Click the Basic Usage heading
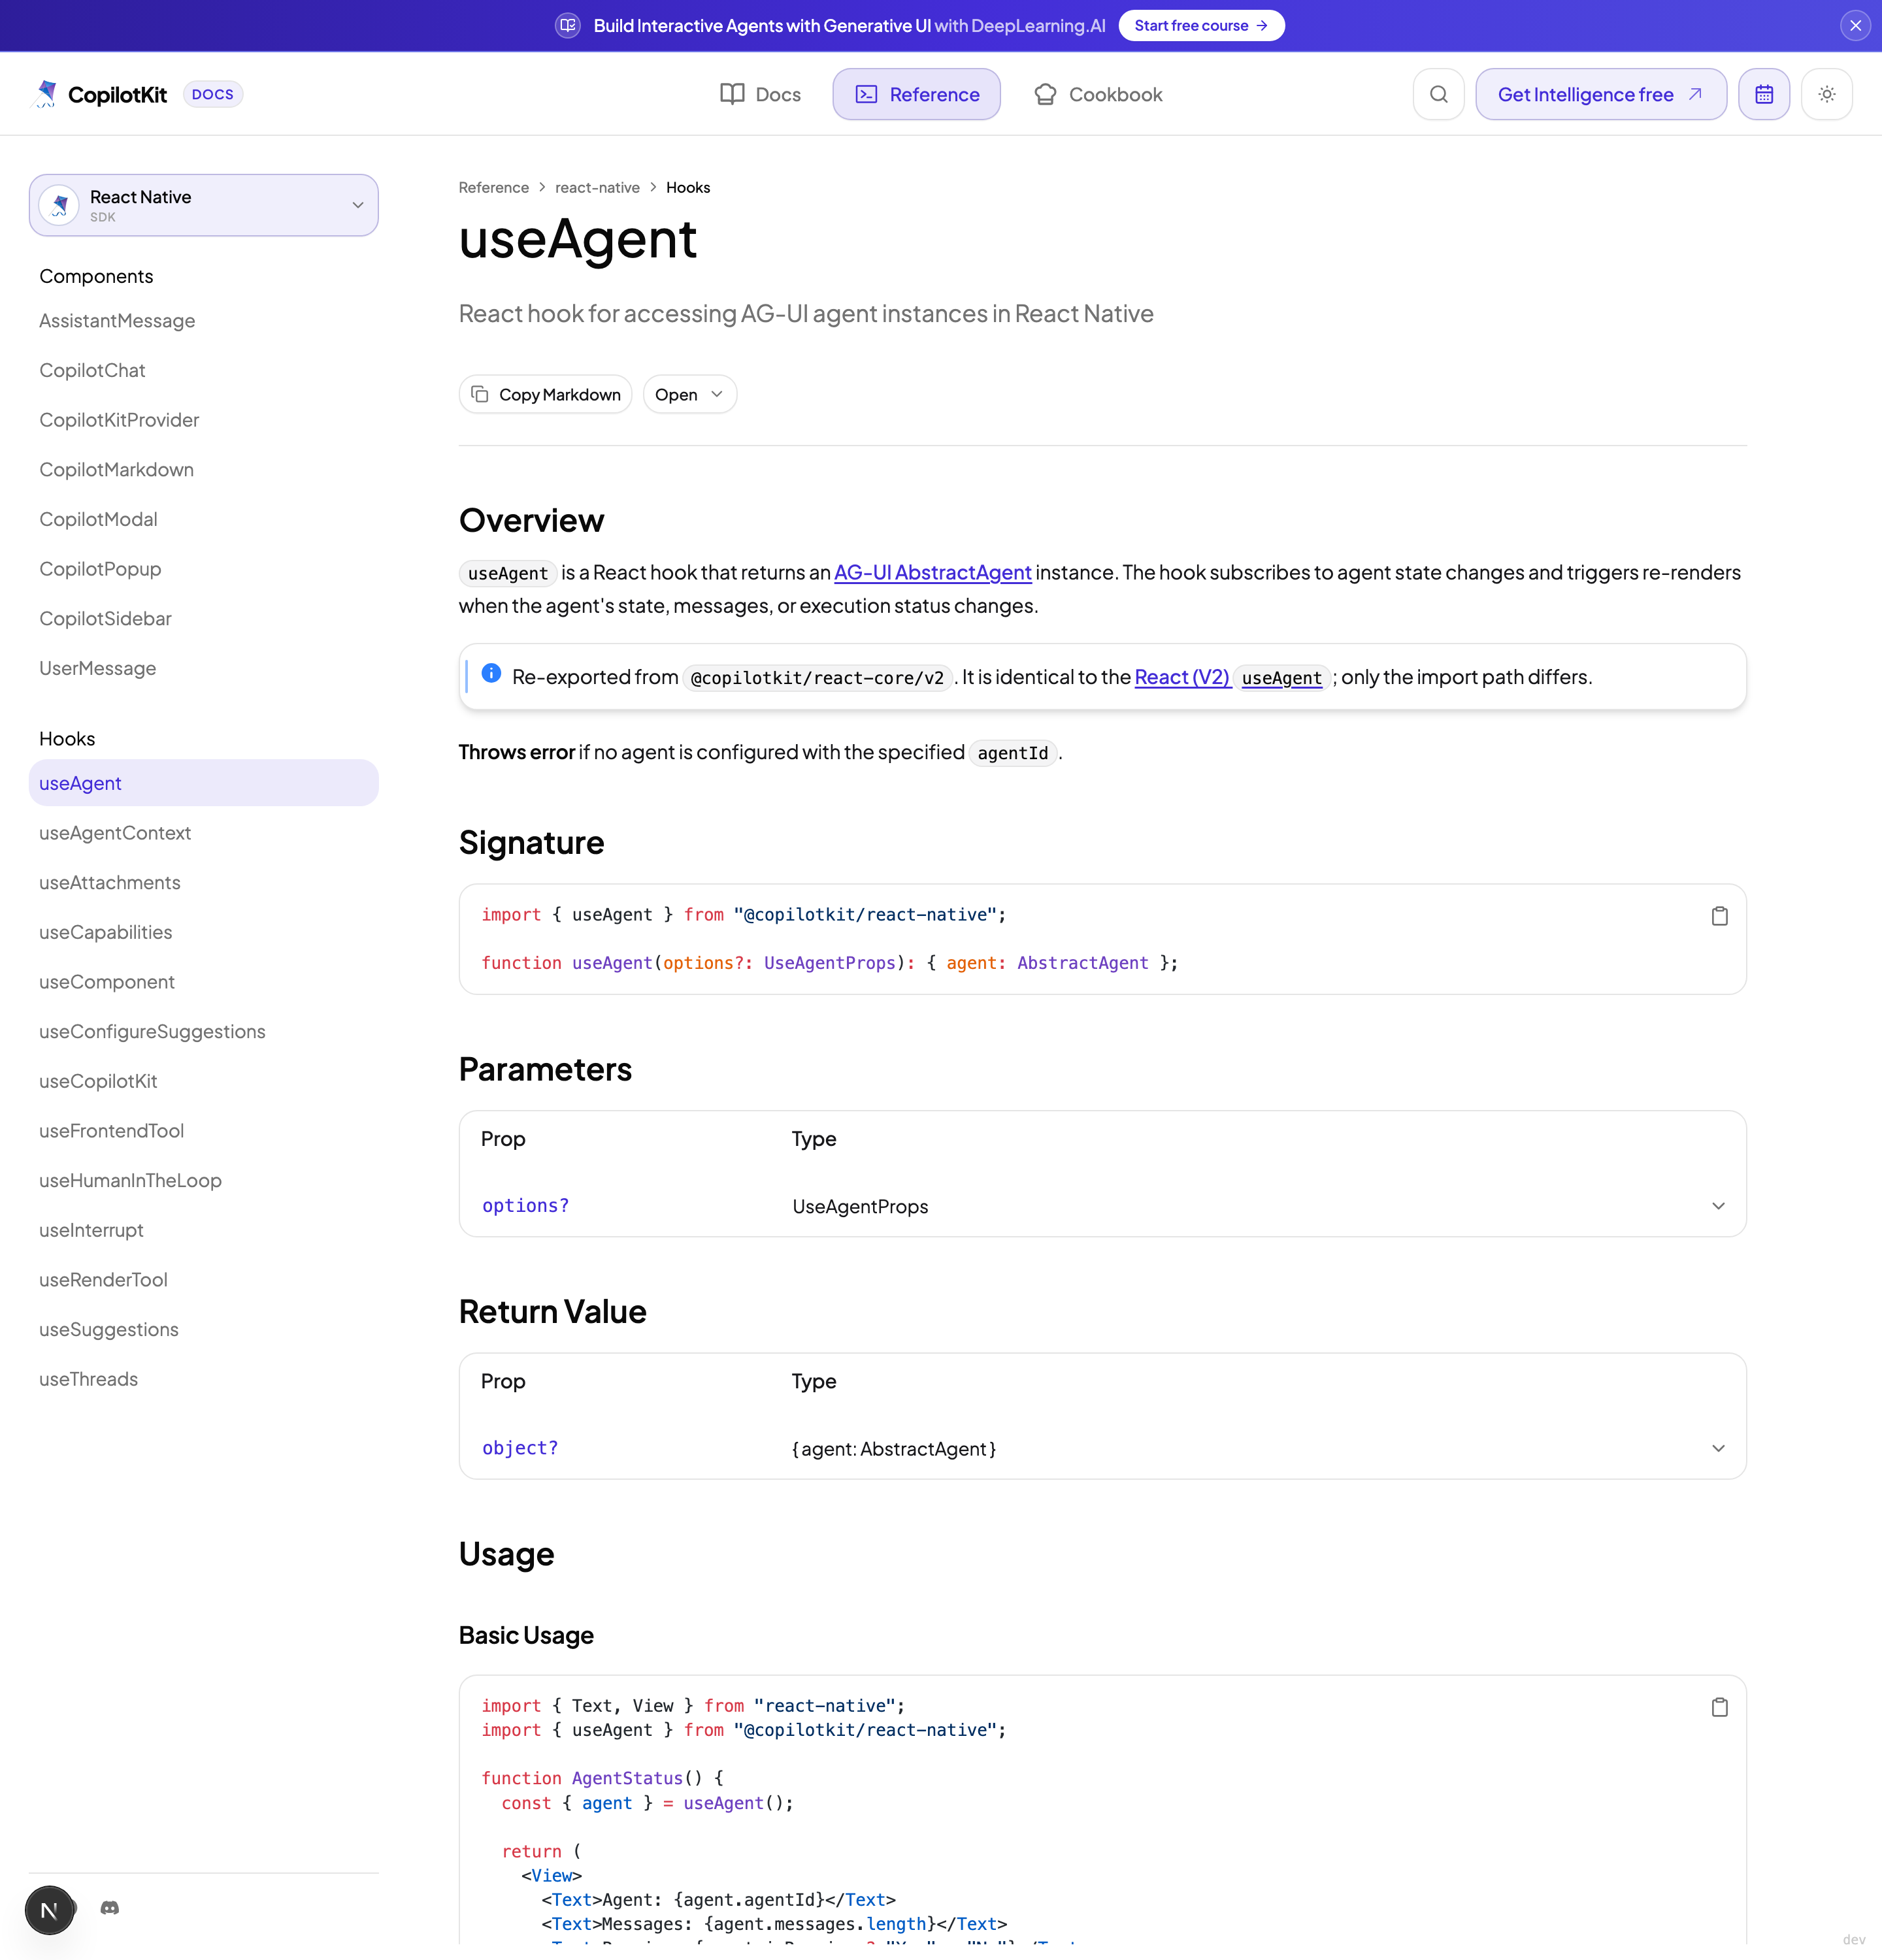 coord(526,1636)
